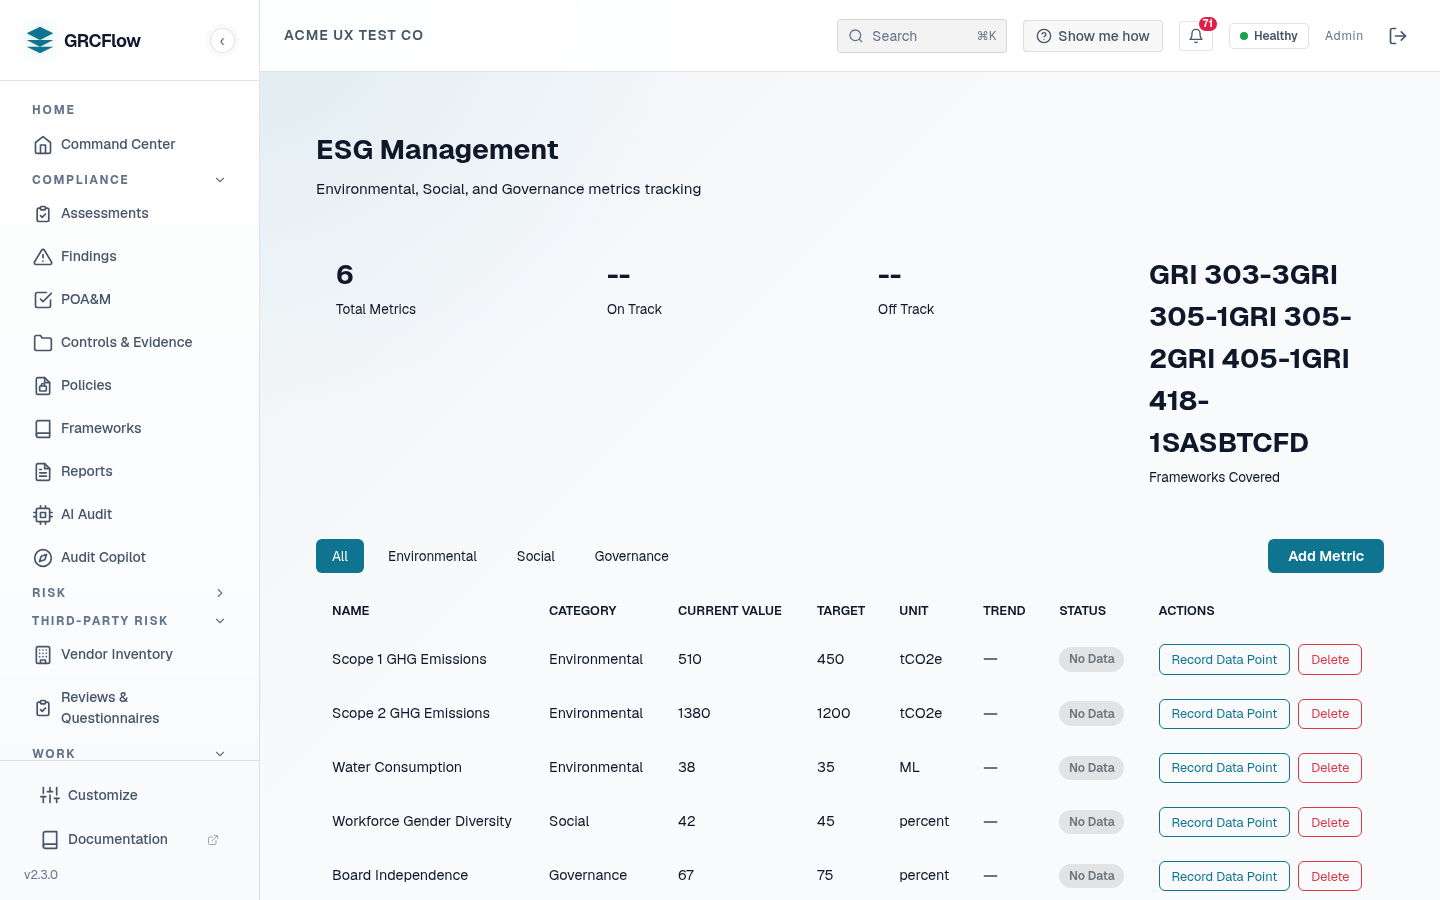
Task: Select the All metrics tab
Action: coord(340,556)
